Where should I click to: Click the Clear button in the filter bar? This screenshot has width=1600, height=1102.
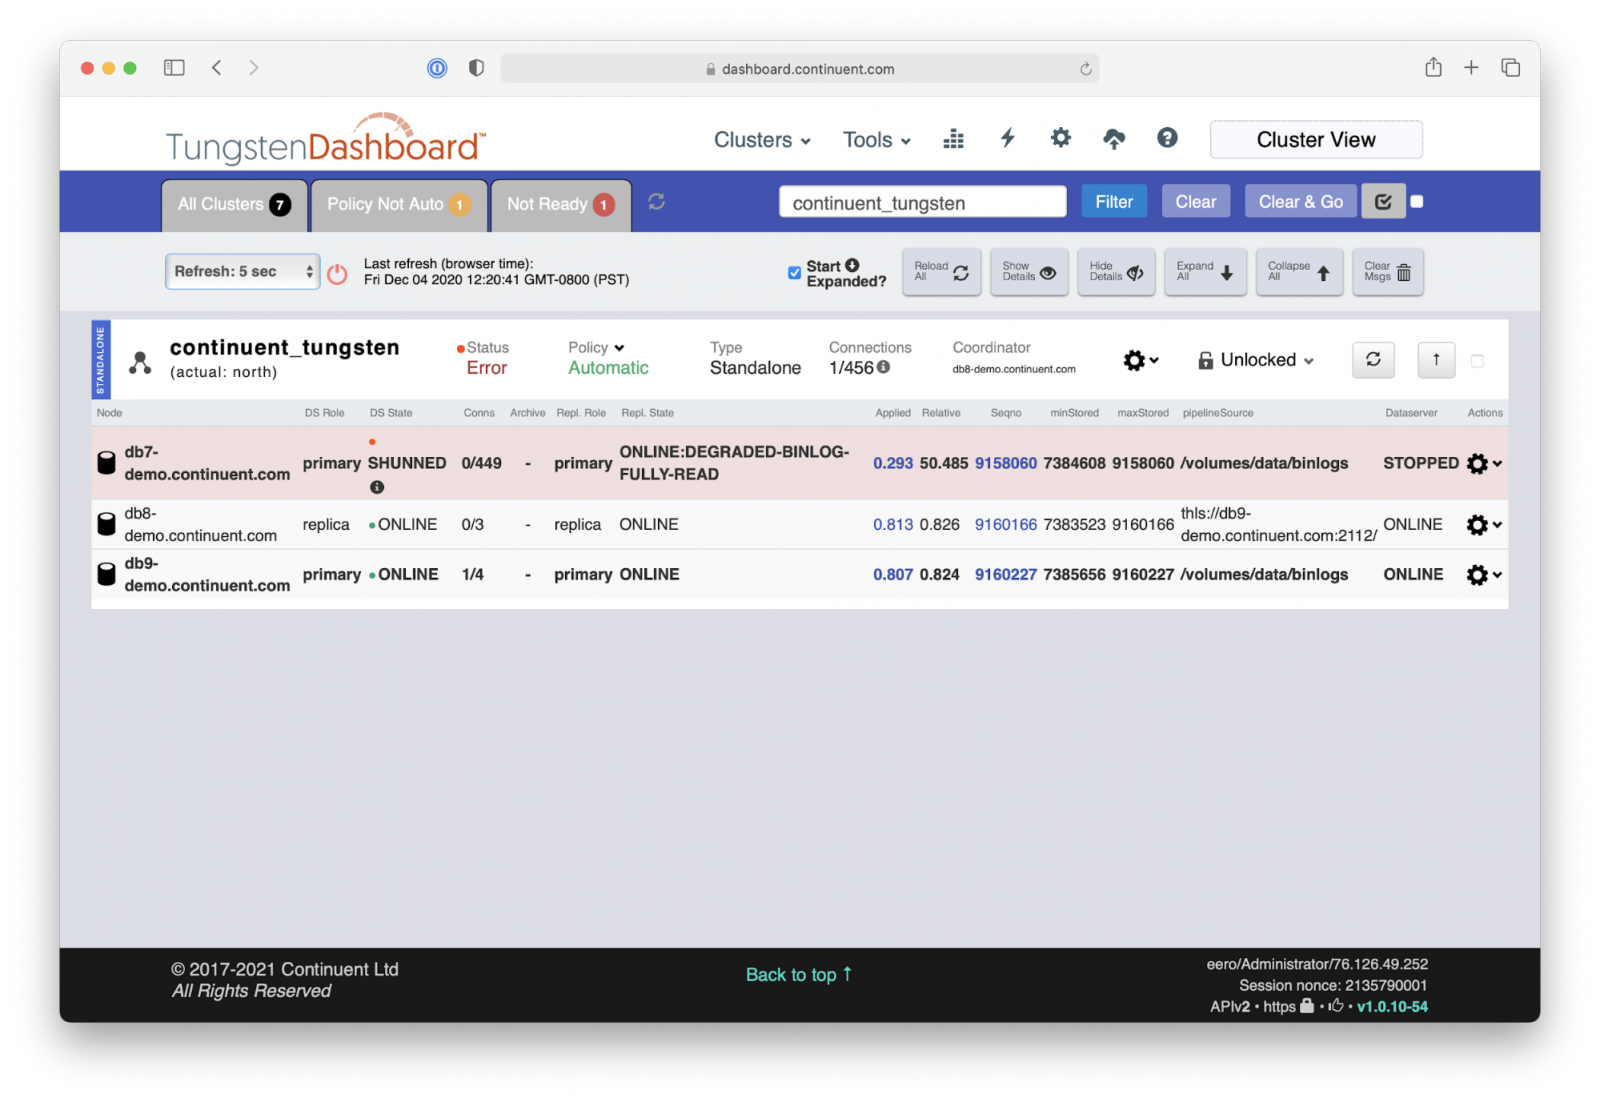[1195, 202]
